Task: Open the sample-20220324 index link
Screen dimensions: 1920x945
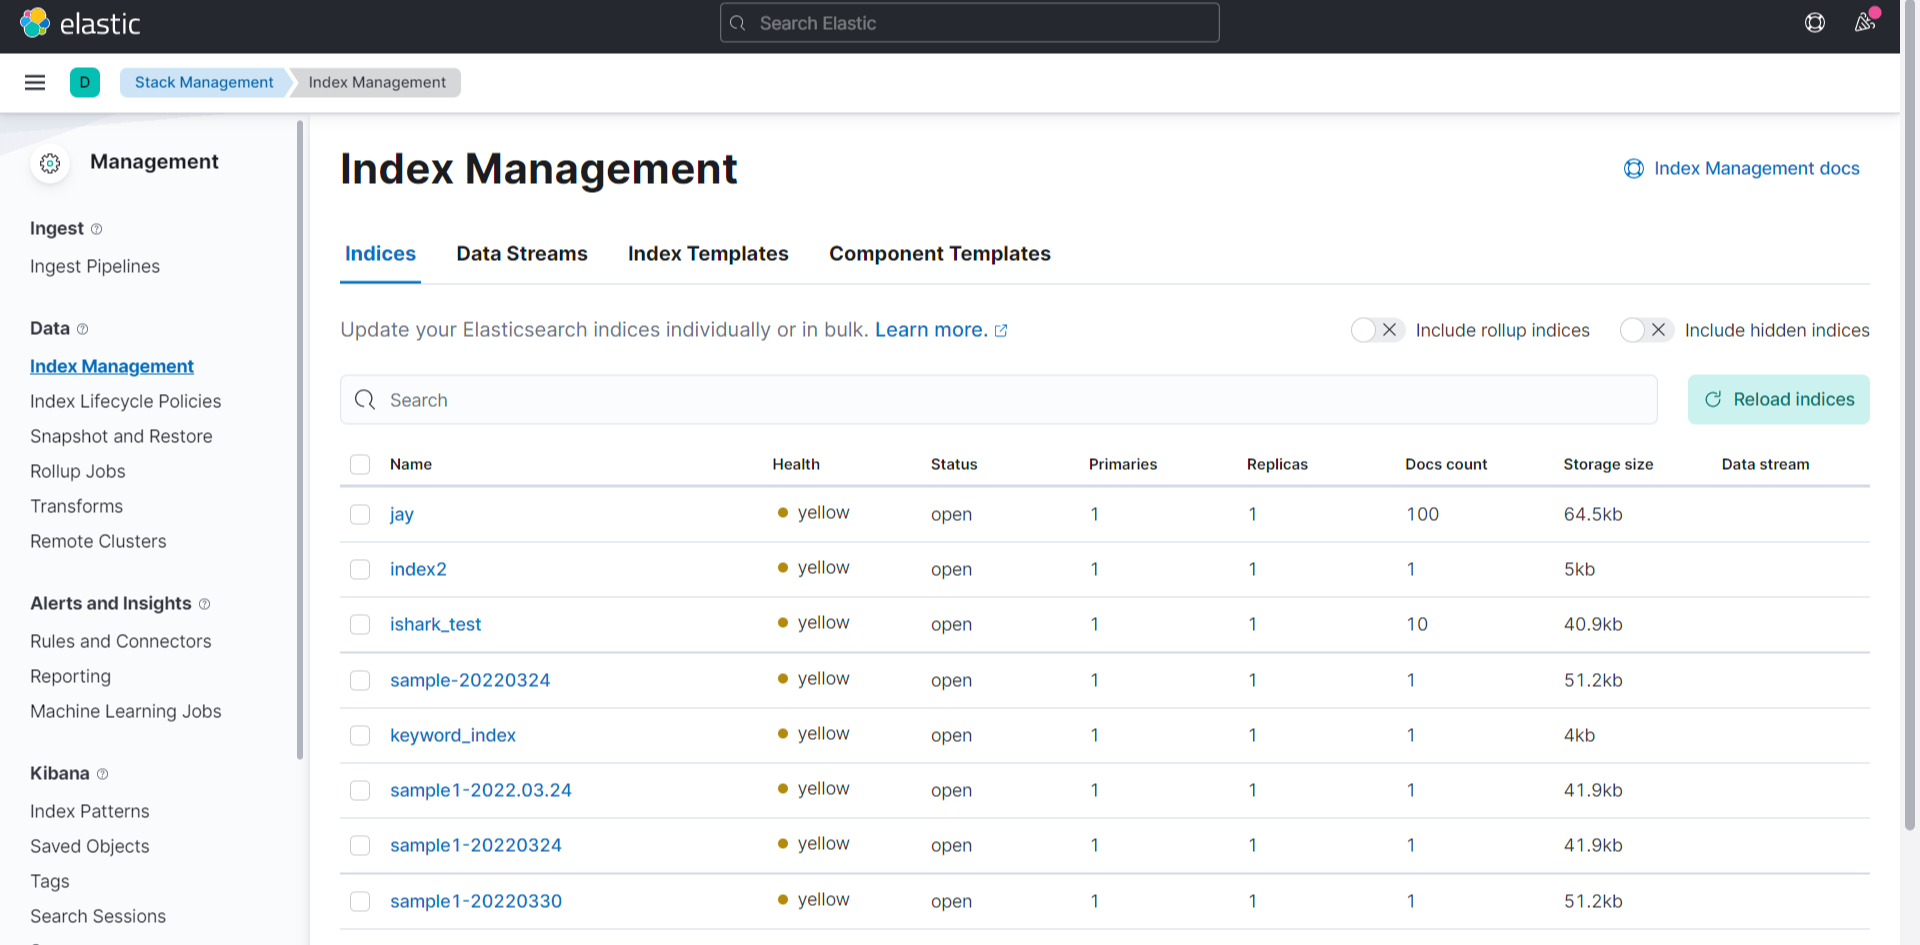Action: tap(470, 680)
